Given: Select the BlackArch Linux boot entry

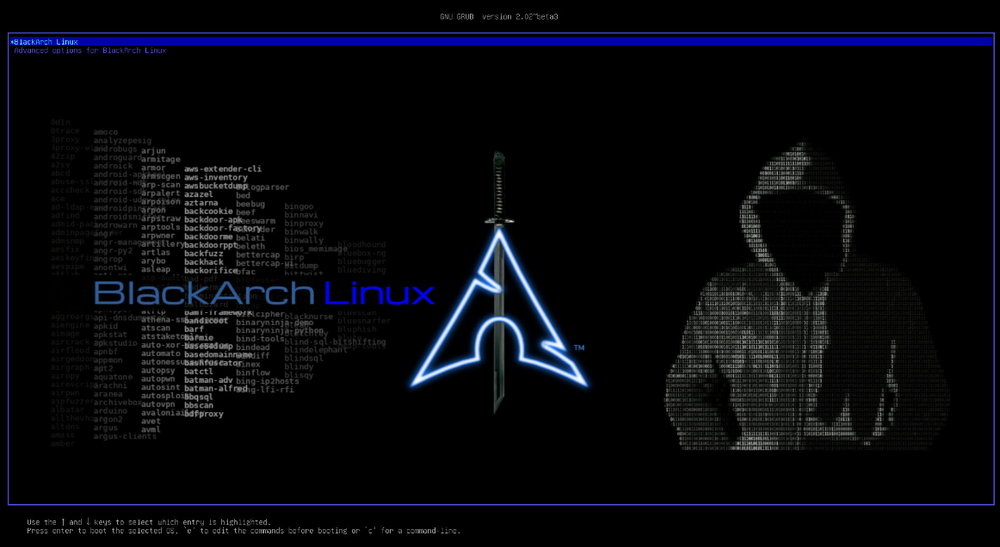Looking at the screenshot, I should (x=501, y=41).
